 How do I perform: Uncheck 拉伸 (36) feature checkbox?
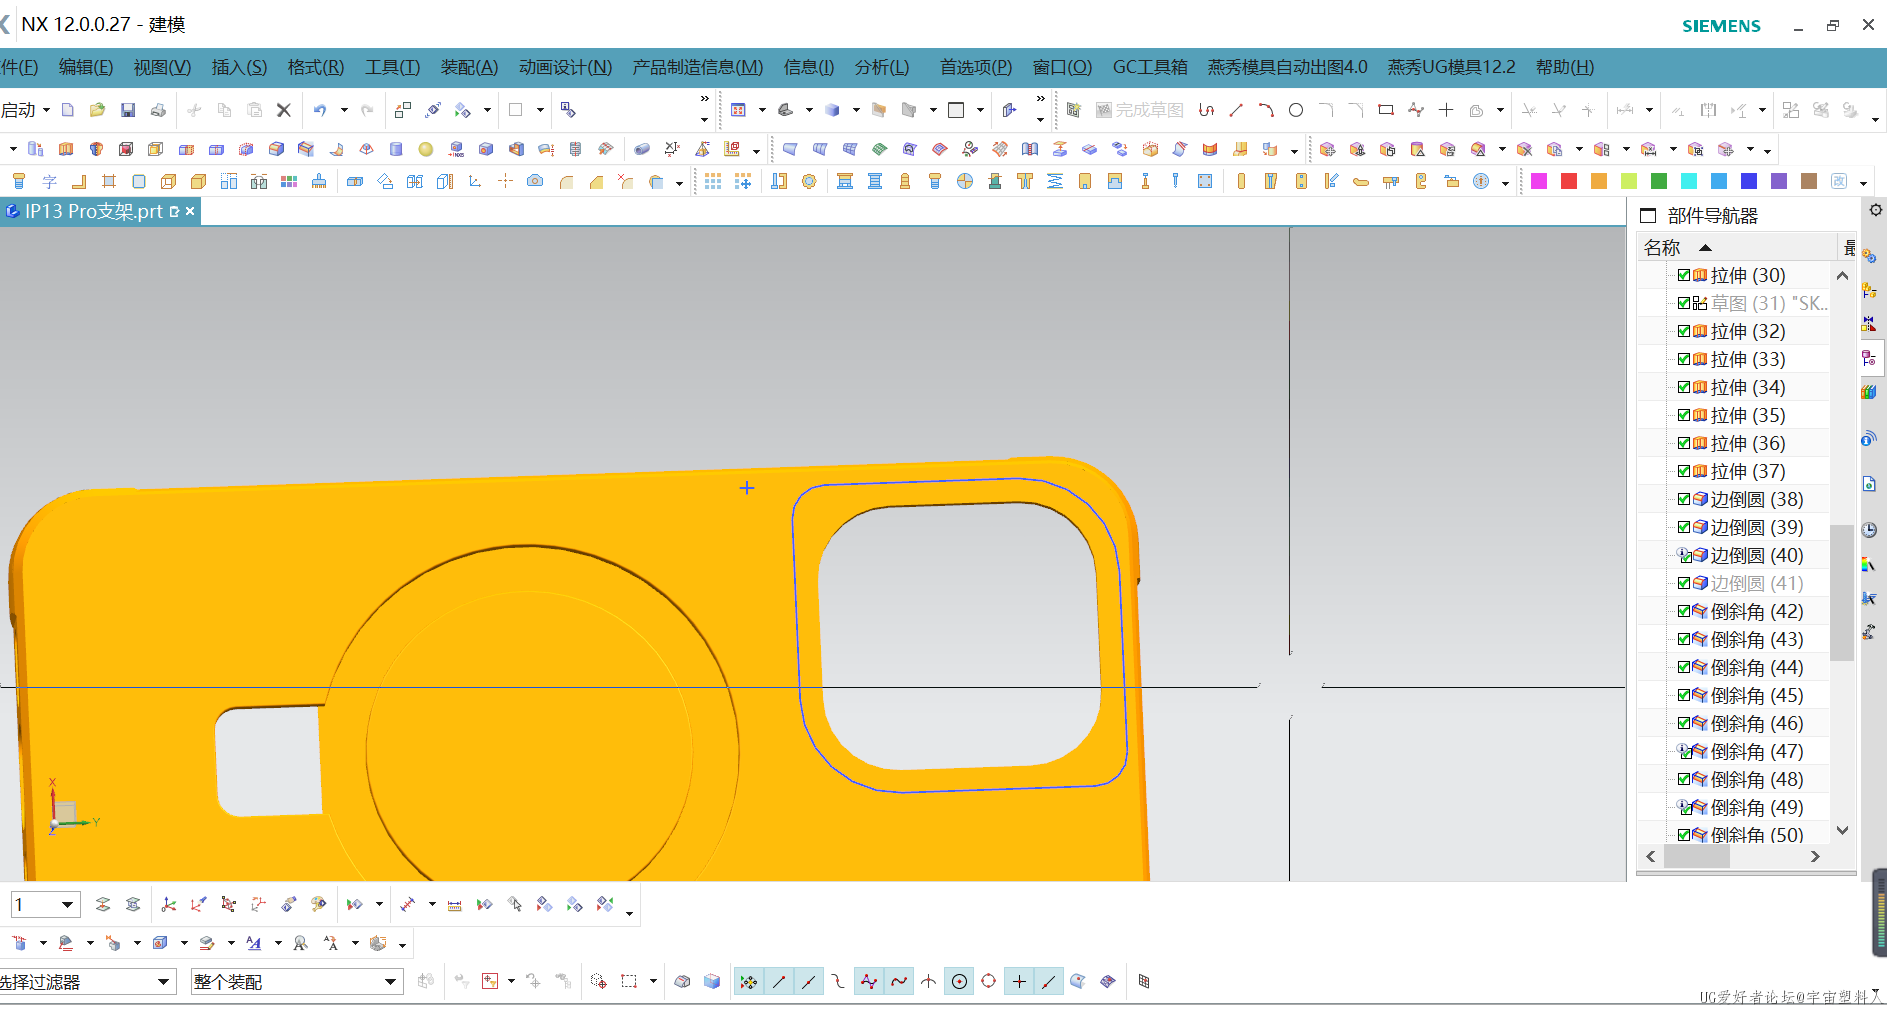pos(1684,443)
